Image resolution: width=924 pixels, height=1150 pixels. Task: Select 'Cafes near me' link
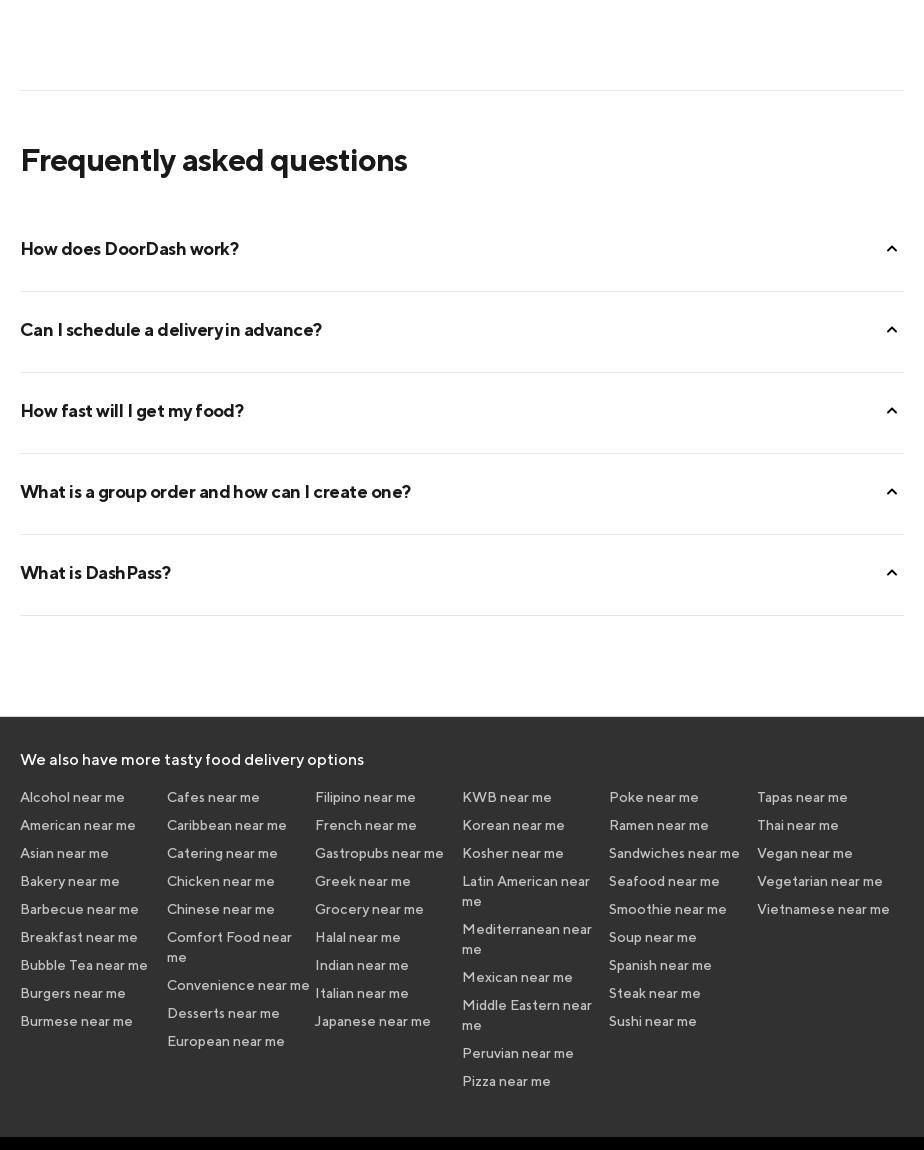pos(213,797)
